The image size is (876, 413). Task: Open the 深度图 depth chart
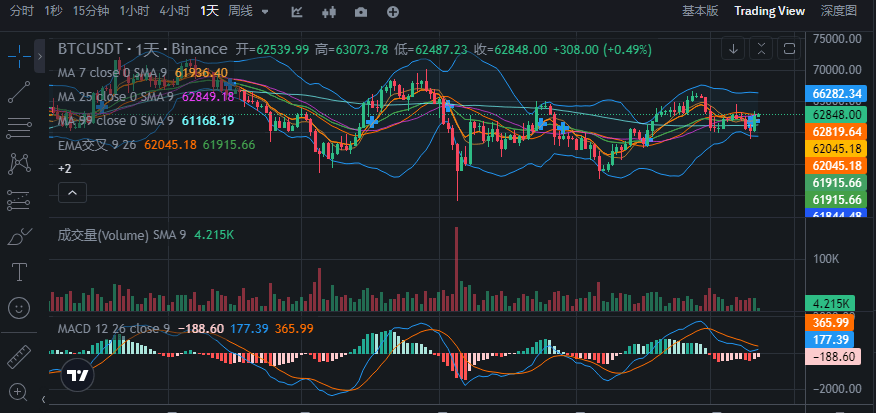[839, 11]
